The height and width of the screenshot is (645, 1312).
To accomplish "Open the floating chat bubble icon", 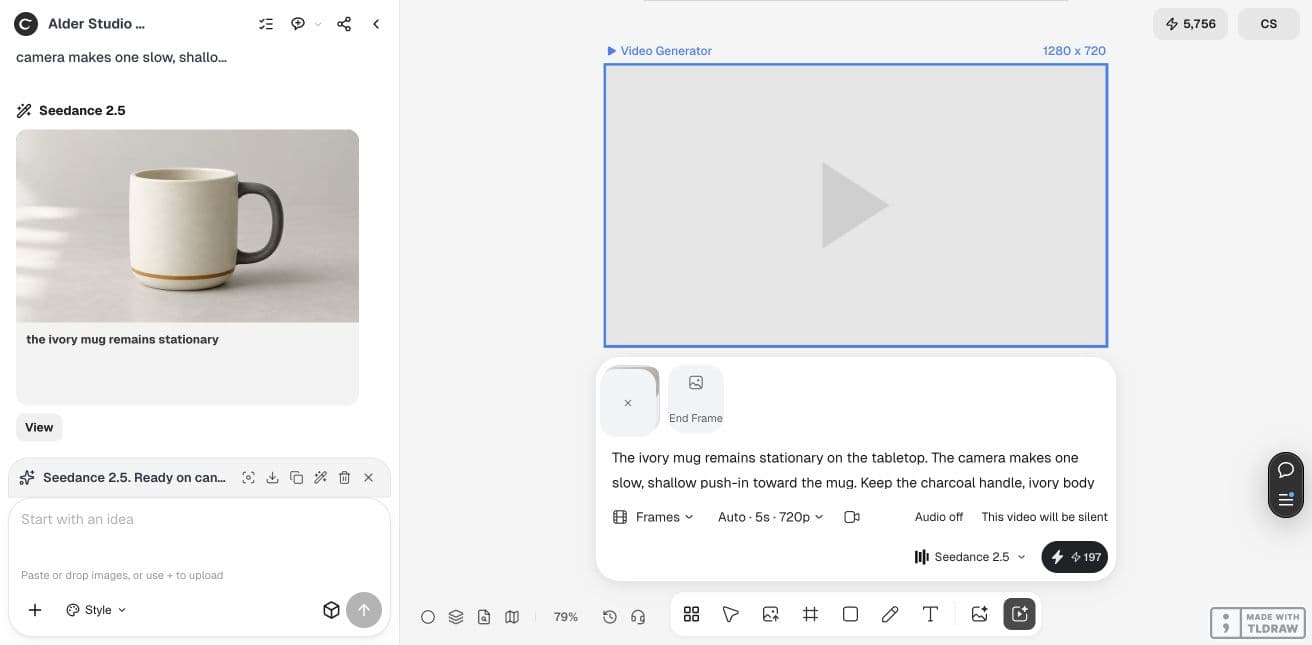I will 1286,469.
